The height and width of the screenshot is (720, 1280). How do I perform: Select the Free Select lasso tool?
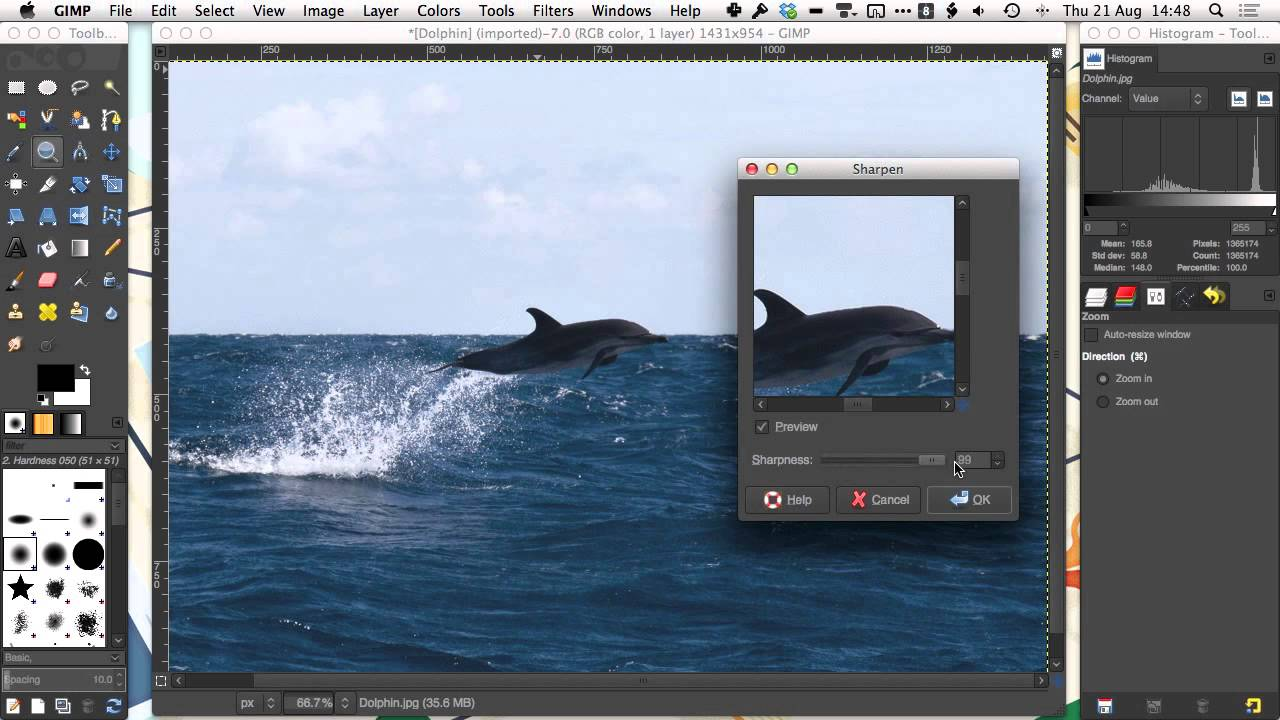point(79,87)
